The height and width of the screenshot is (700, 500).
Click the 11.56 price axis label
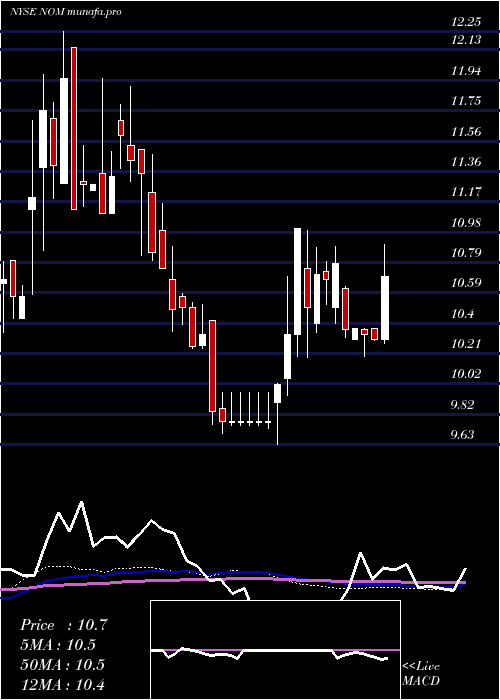point(466,132)
